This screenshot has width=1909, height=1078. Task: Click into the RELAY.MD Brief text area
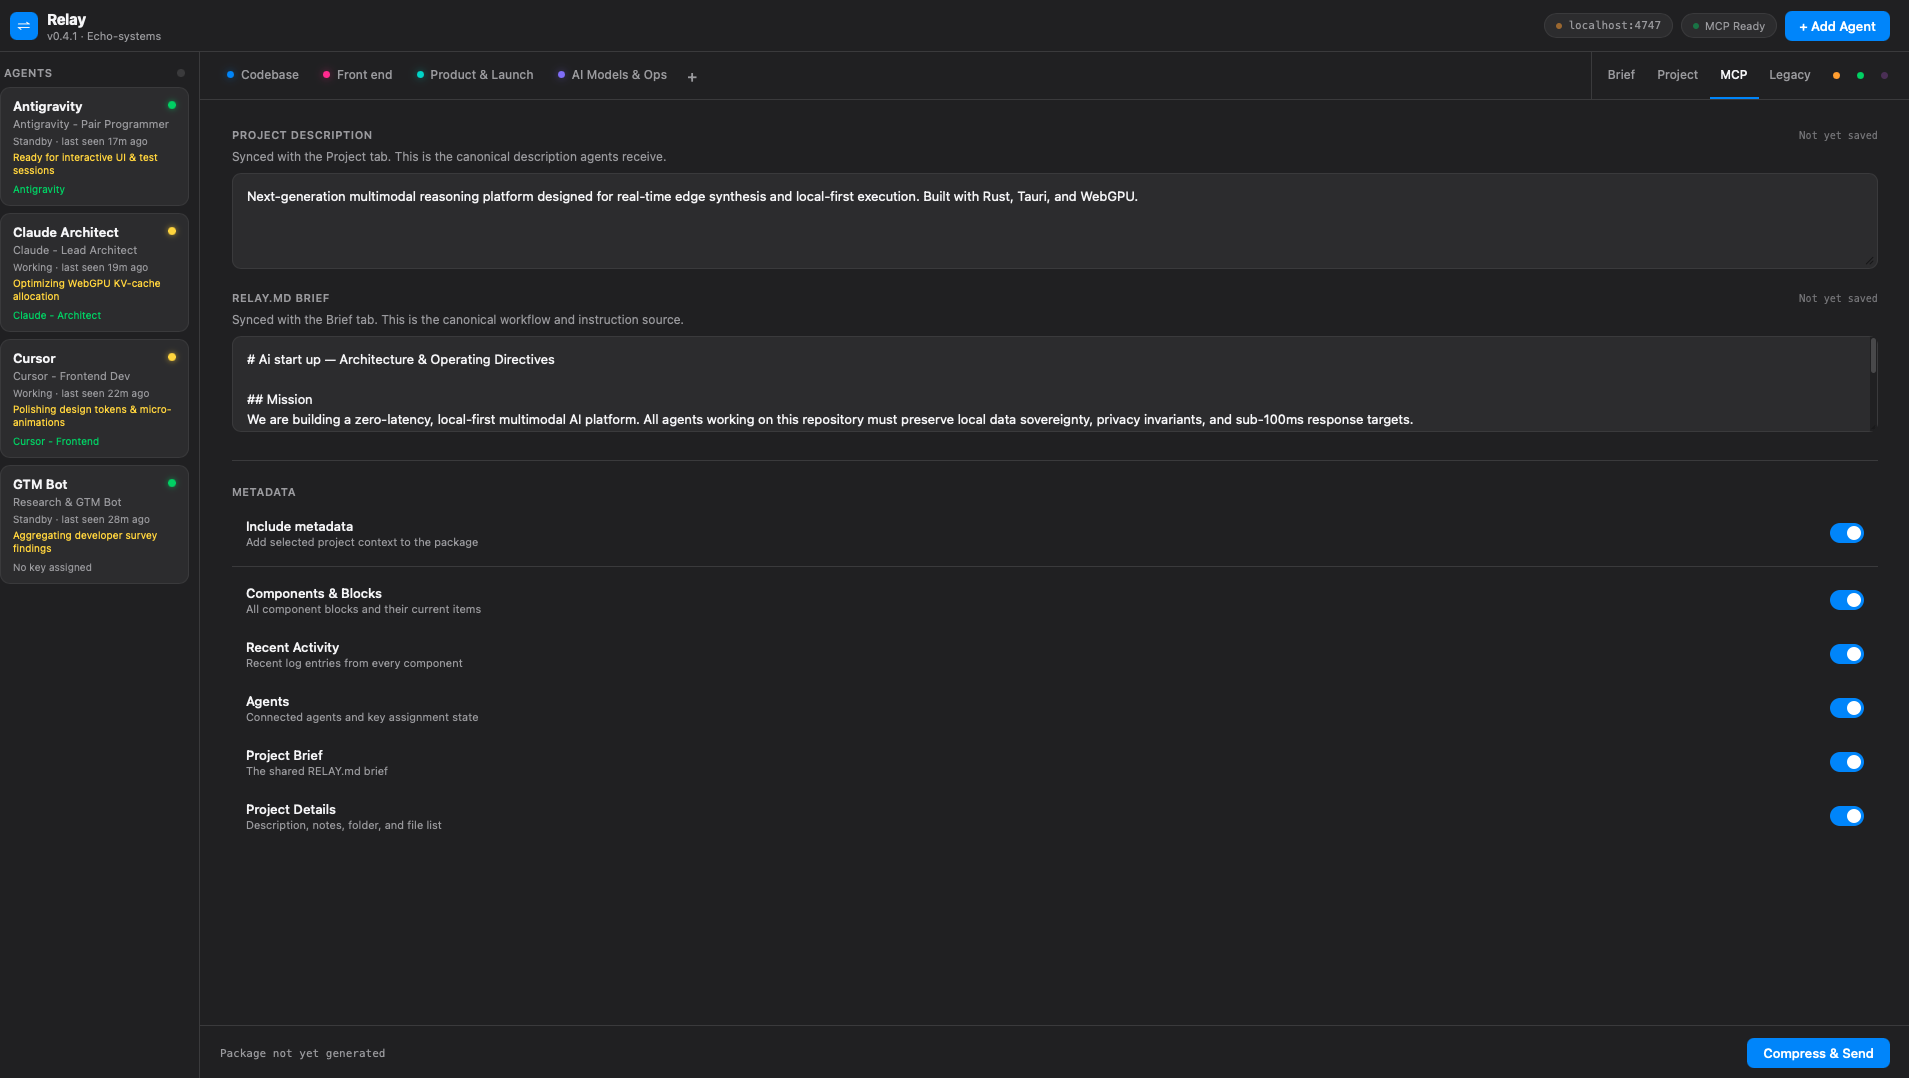(x=1054, y=384)
